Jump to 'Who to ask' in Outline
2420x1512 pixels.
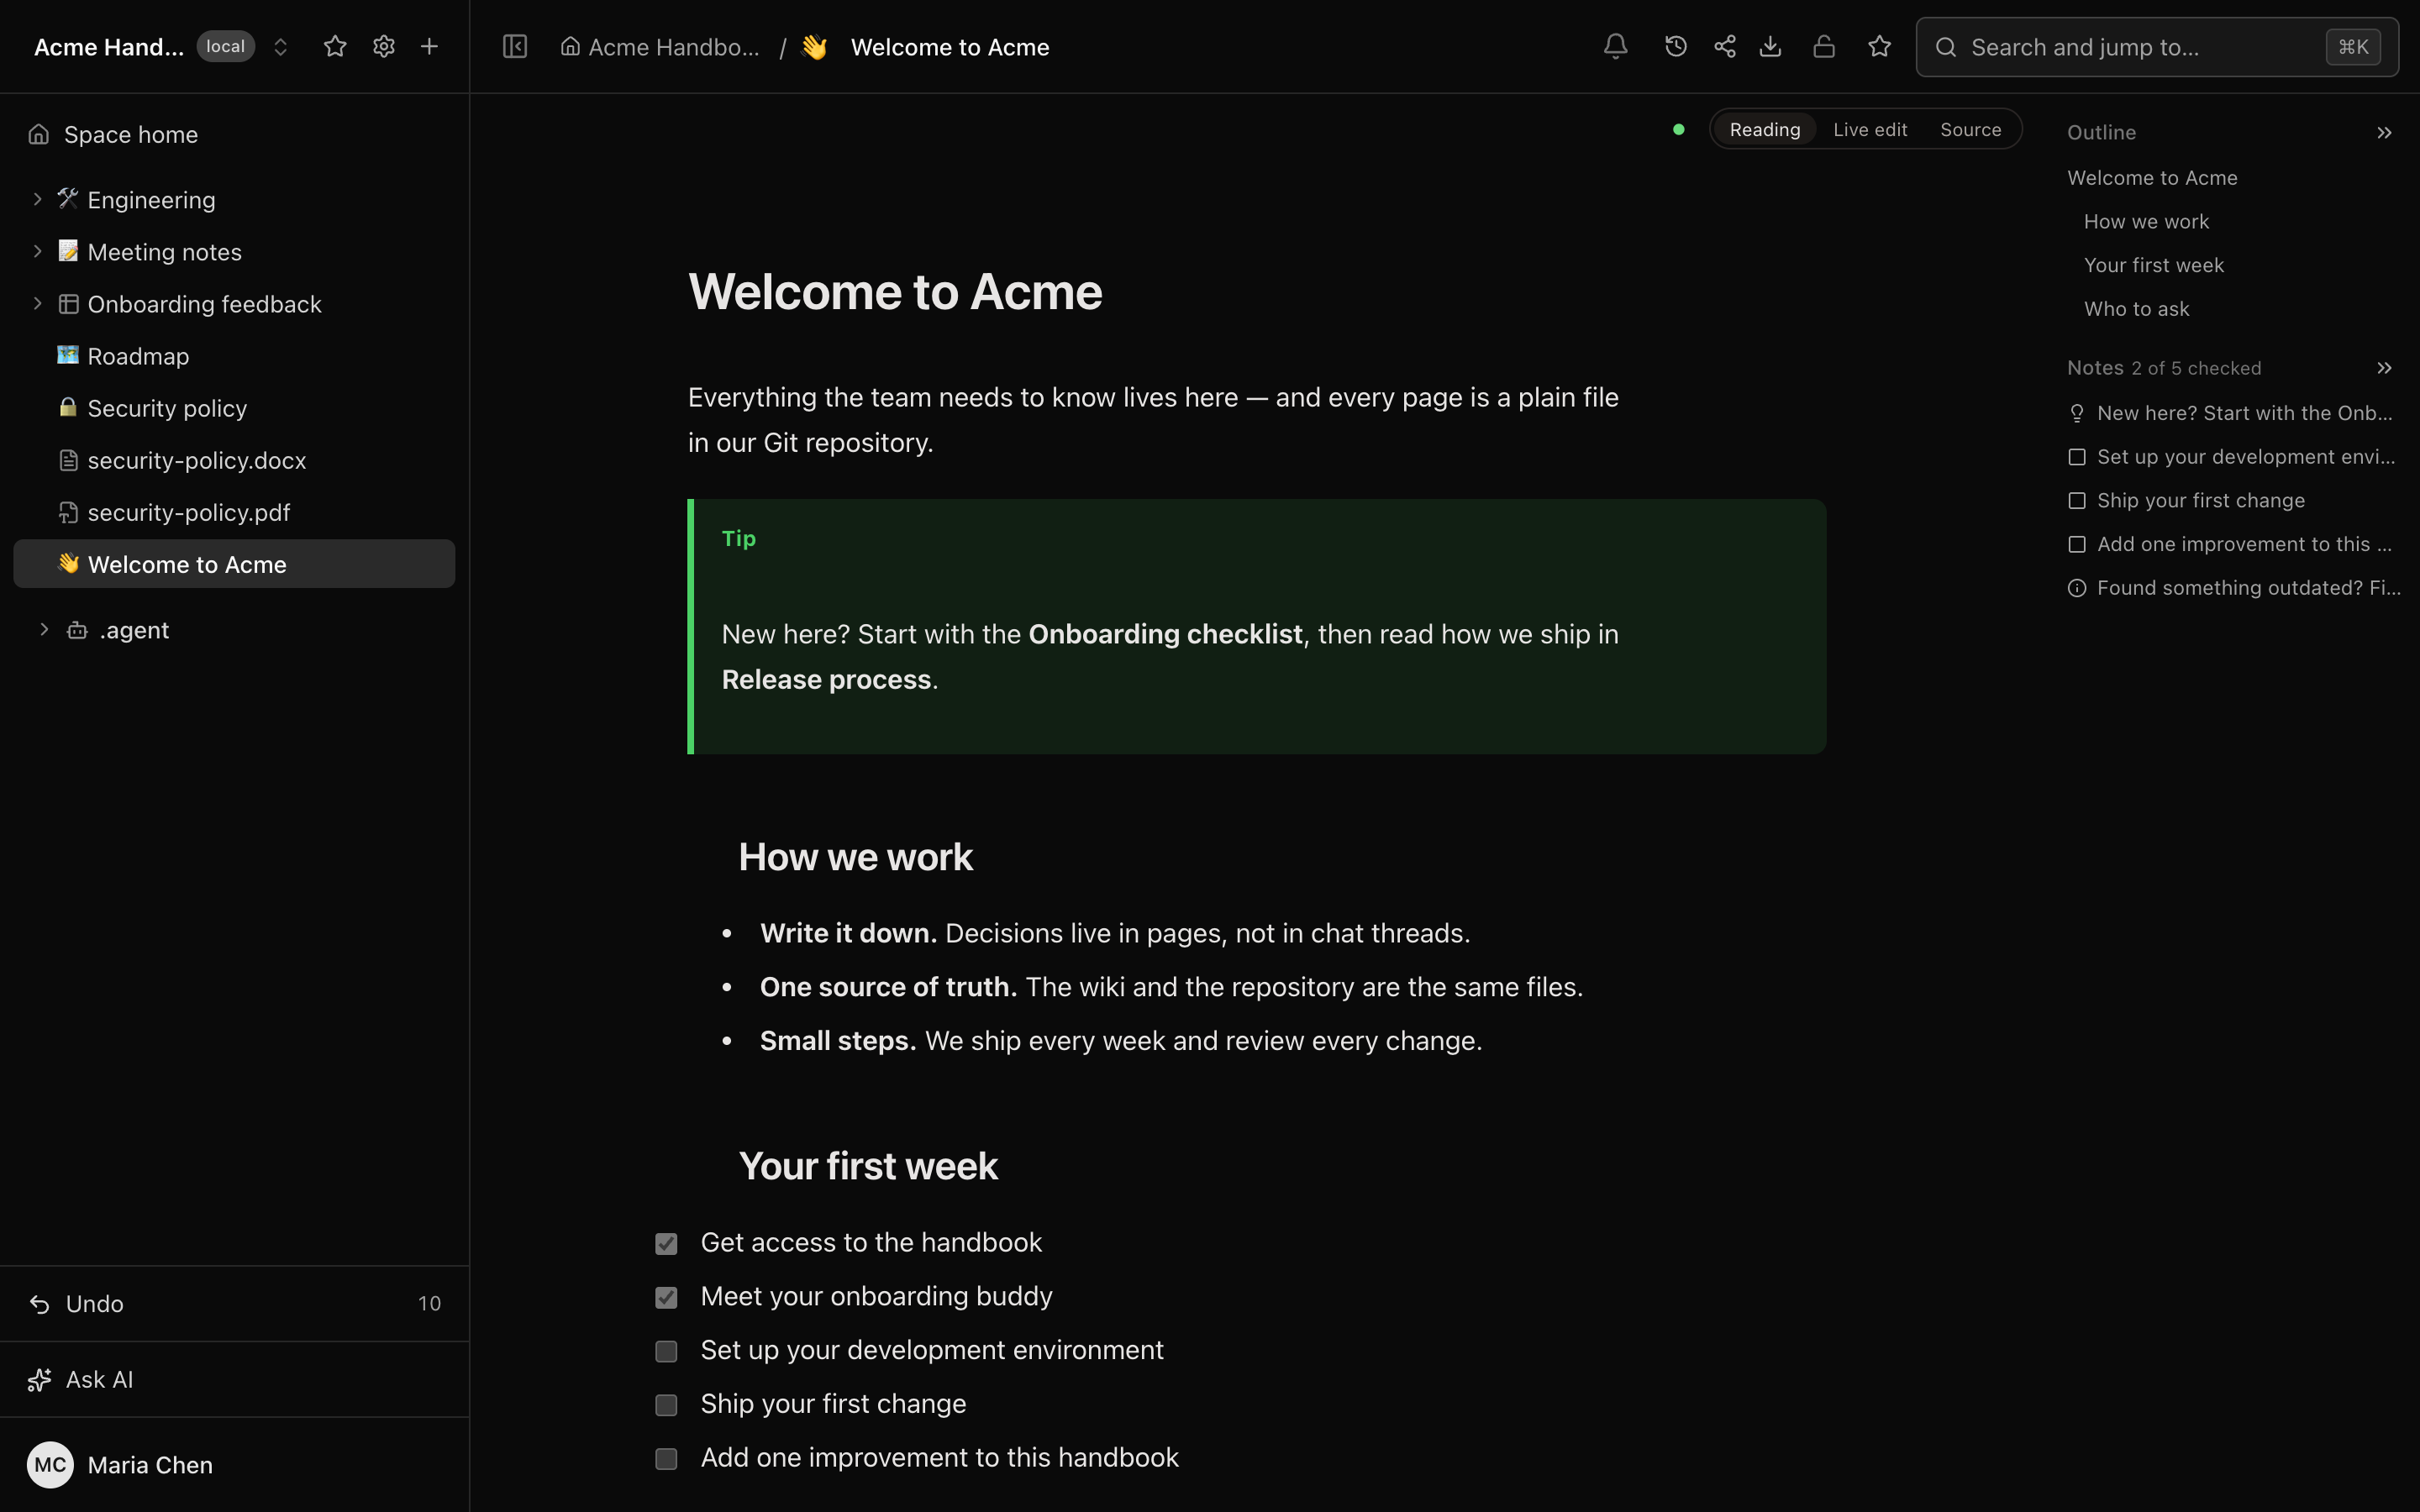2136,309
